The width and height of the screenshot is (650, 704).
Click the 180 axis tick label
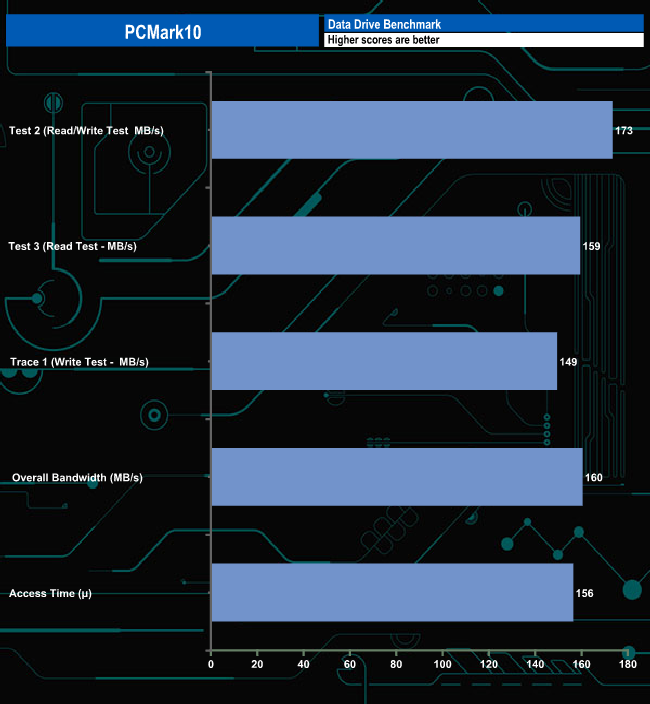pyautogui.click(x=628, y=664)
